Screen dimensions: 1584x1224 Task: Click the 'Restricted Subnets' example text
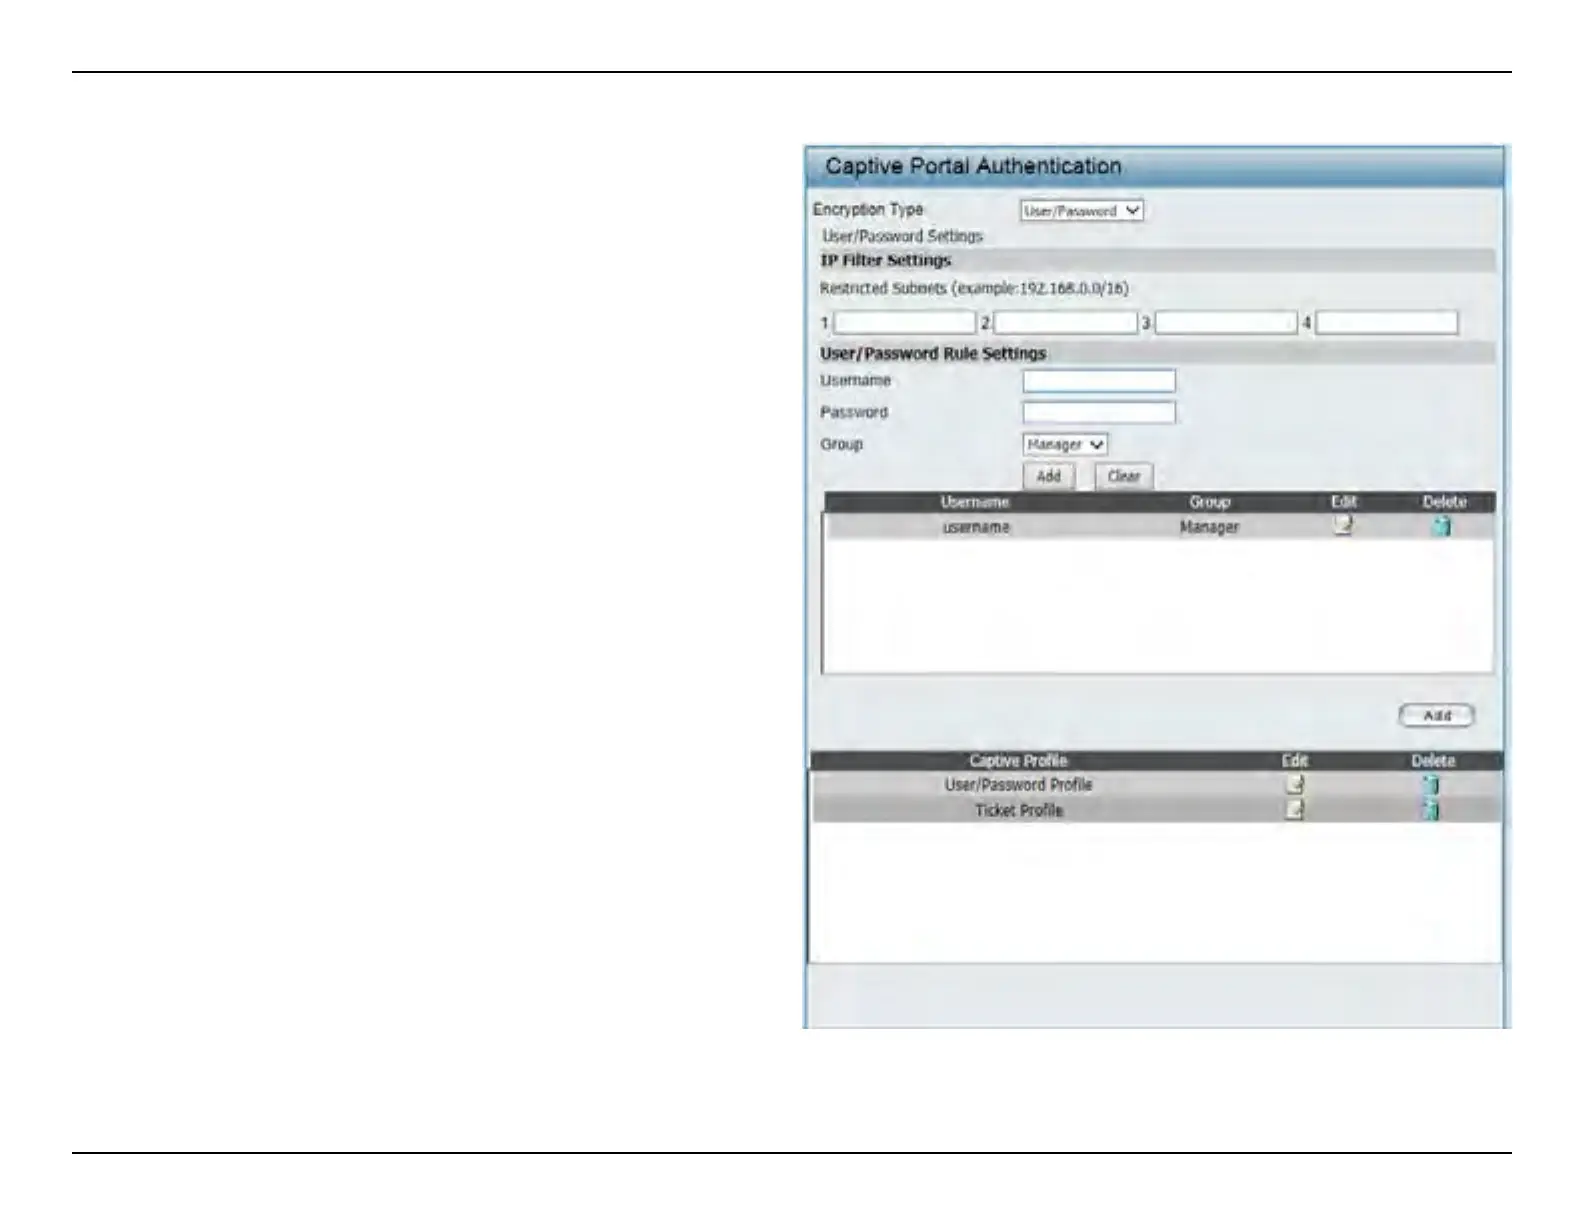tap(974, 289)
